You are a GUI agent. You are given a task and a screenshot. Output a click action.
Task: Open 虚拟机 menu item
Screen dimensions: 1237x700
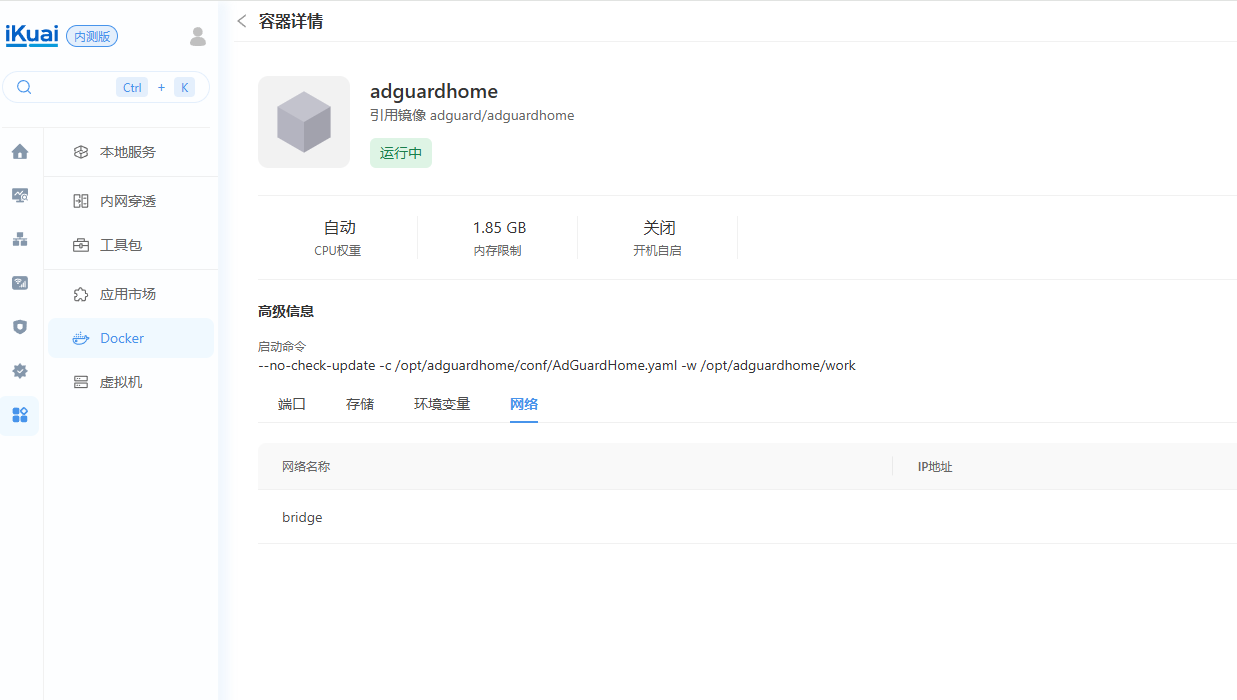pyautogui.click(x=131, y=382)
